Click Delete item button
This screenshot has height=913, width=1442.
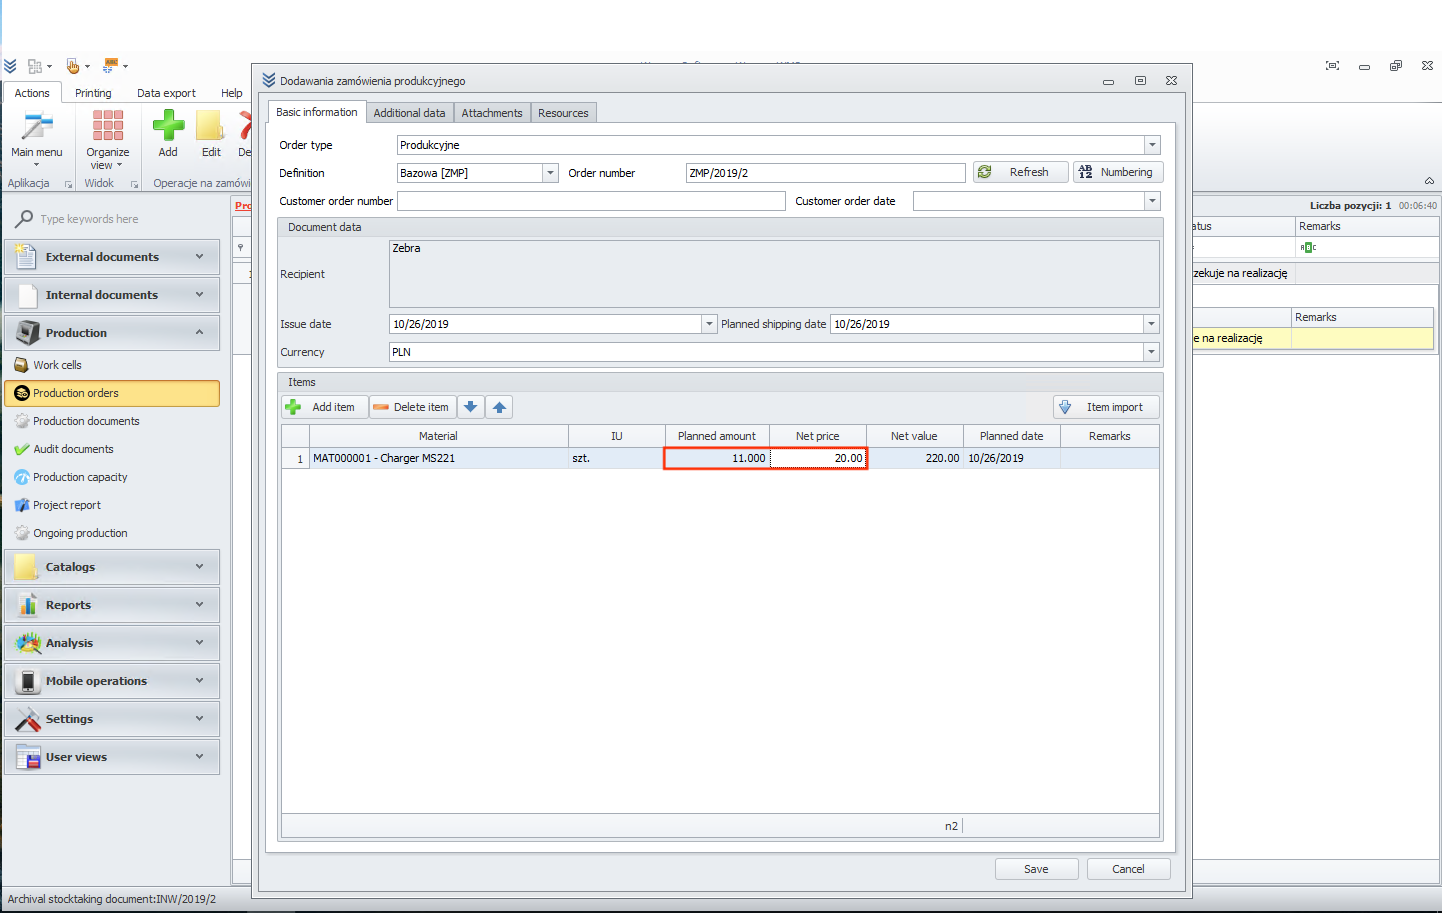[412, 407]
